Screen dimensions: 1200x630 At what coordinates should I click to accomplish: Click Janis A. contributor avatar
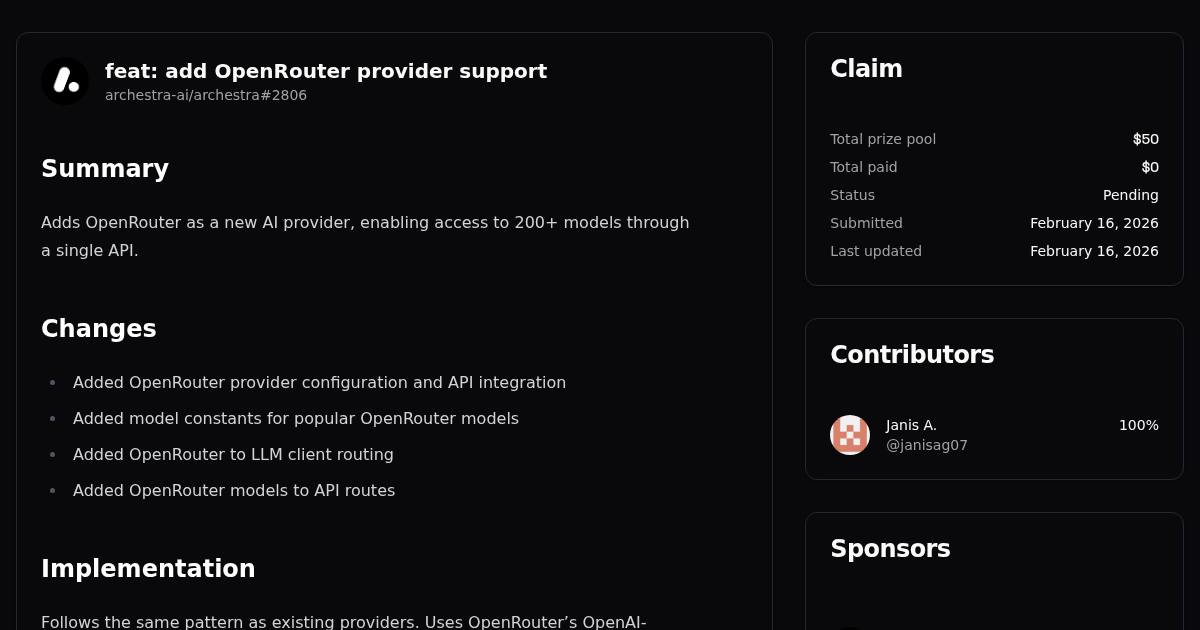(x=850, y=435)
